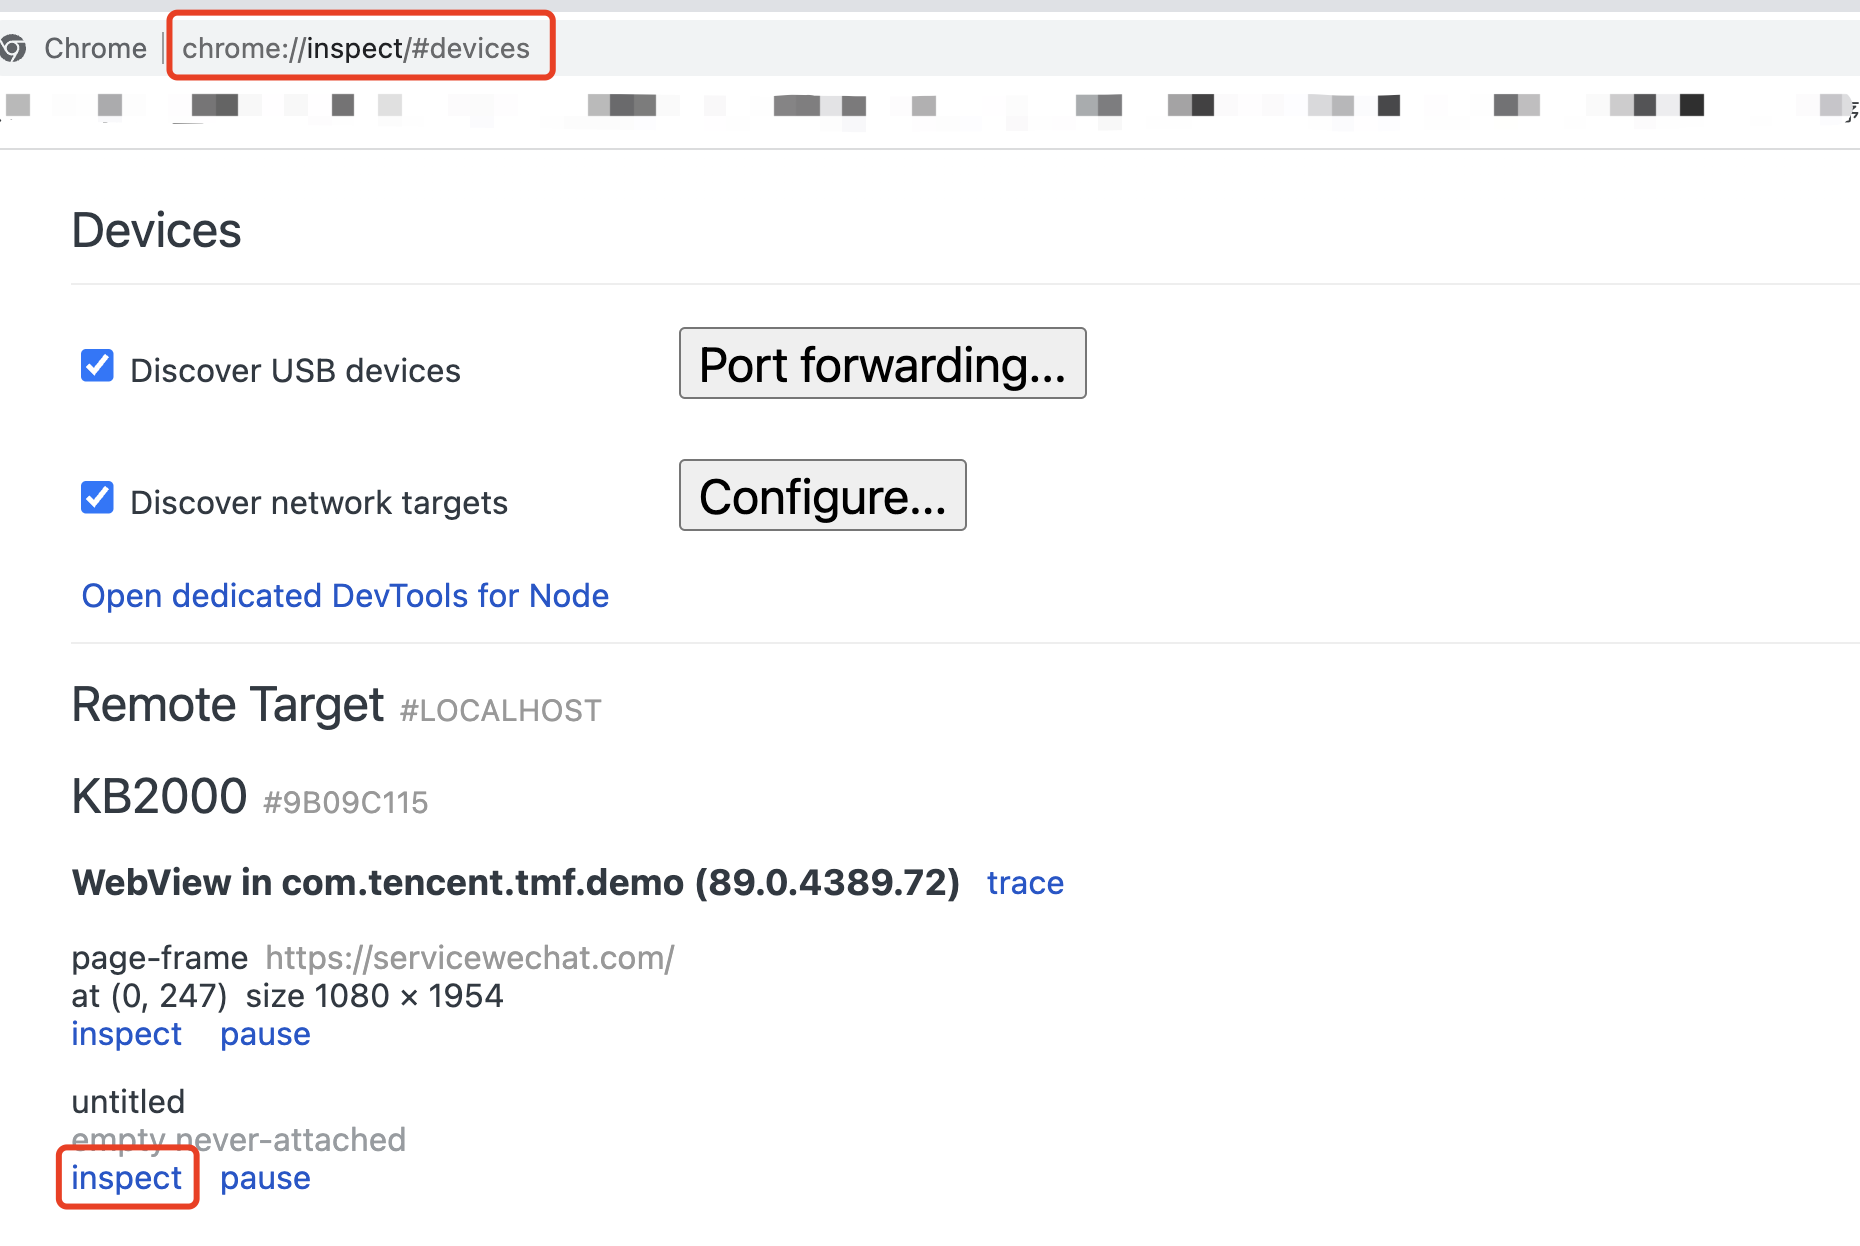Click the Chrome logo icon in address bar
Viewport: 1860px width, 1246px height.
[13, 48]
